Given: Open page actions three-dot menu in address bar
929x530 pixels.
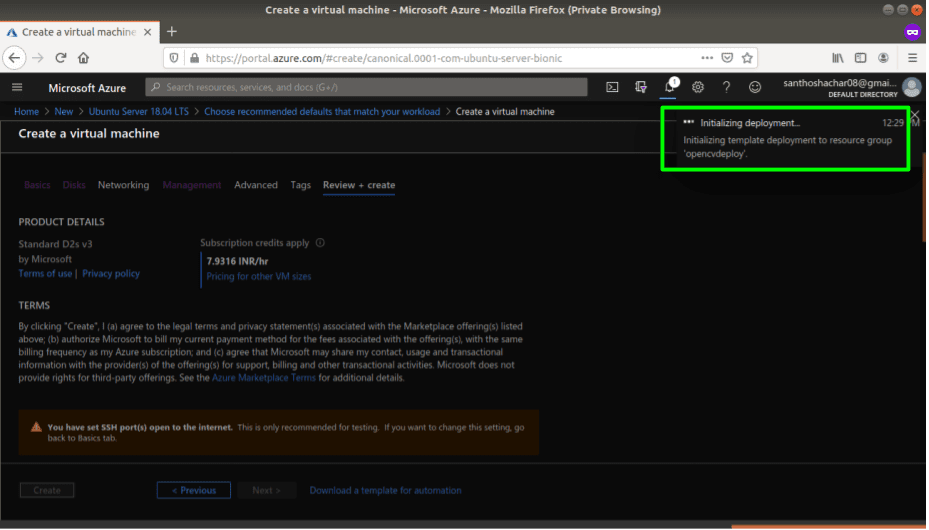Looking at the screenshot, I should click(707, 58).
